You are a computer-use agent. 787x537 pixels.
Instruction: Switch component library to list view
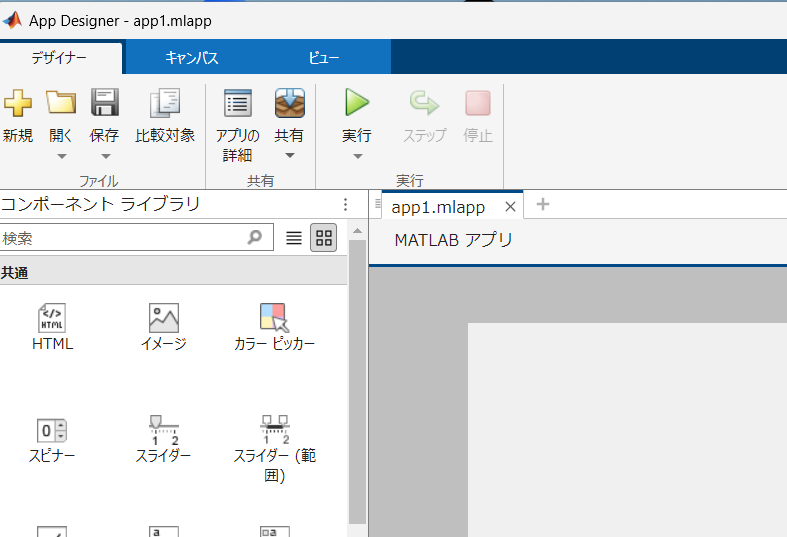click(x=294, y=237)
